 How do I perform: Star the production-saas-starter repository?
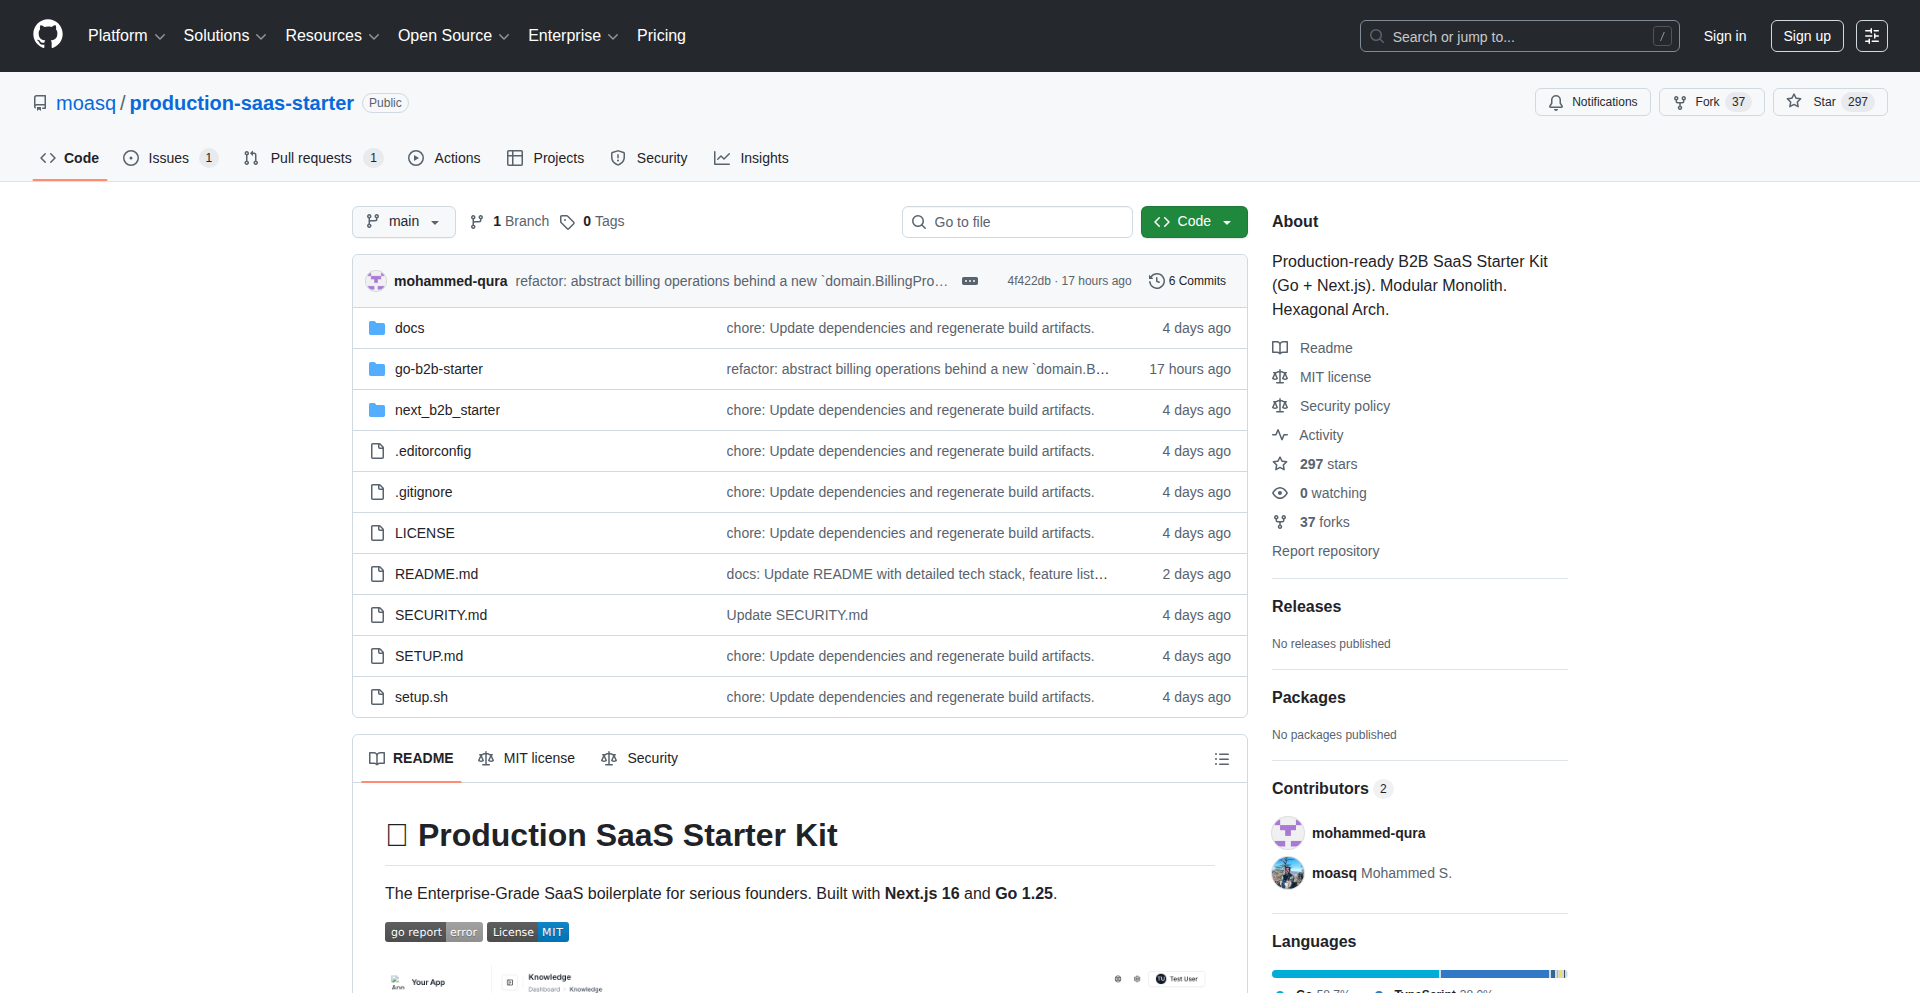tap(1829, 102)
